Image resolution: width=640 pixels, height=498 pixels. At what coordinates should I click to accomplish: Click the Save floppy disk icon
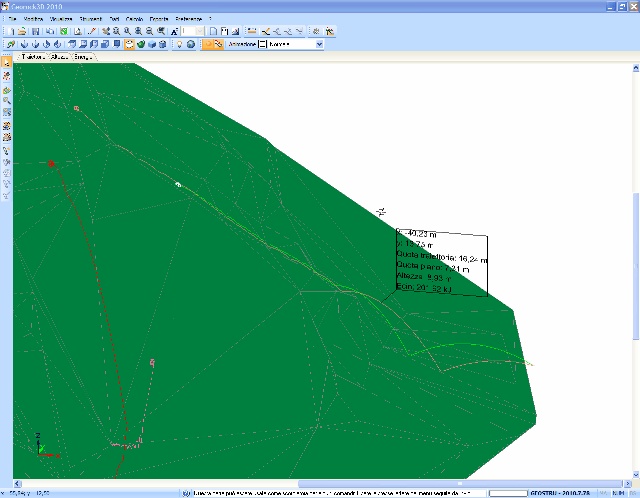coord(36,31)
